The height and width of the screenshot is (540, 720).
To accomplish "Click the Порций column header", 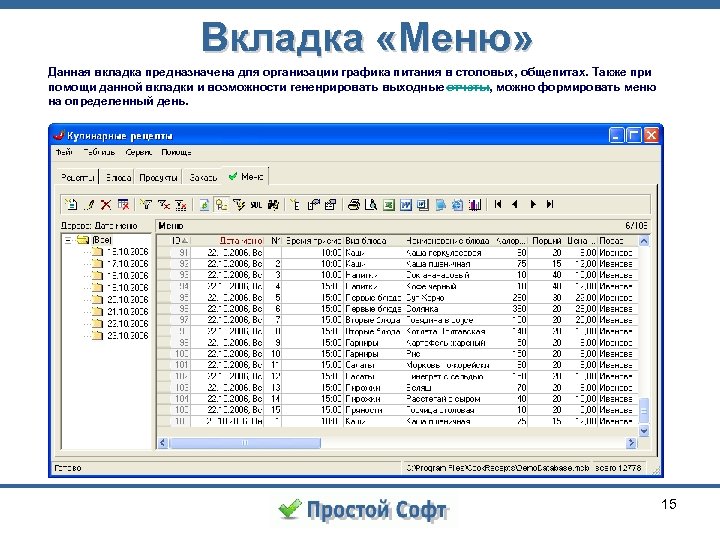I will click(x=546, y=241).
